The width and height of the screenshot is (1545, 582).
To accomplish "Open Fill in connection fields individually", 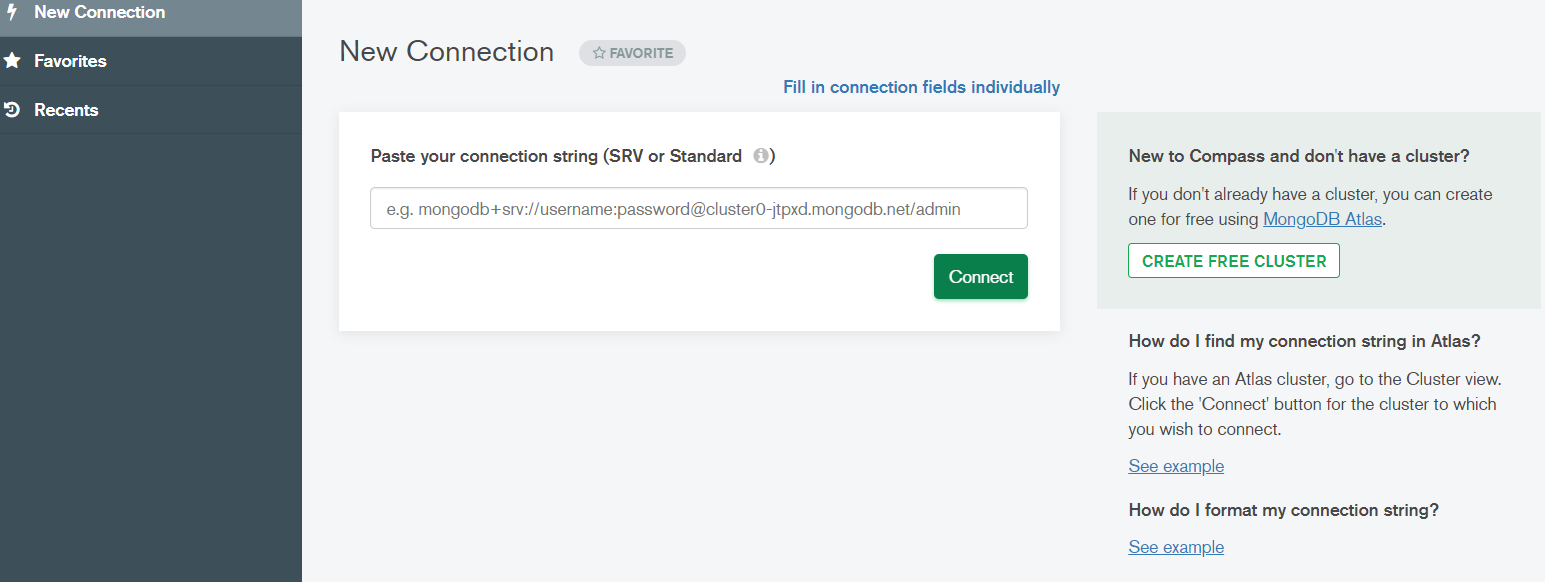I will tap(920, 87).
